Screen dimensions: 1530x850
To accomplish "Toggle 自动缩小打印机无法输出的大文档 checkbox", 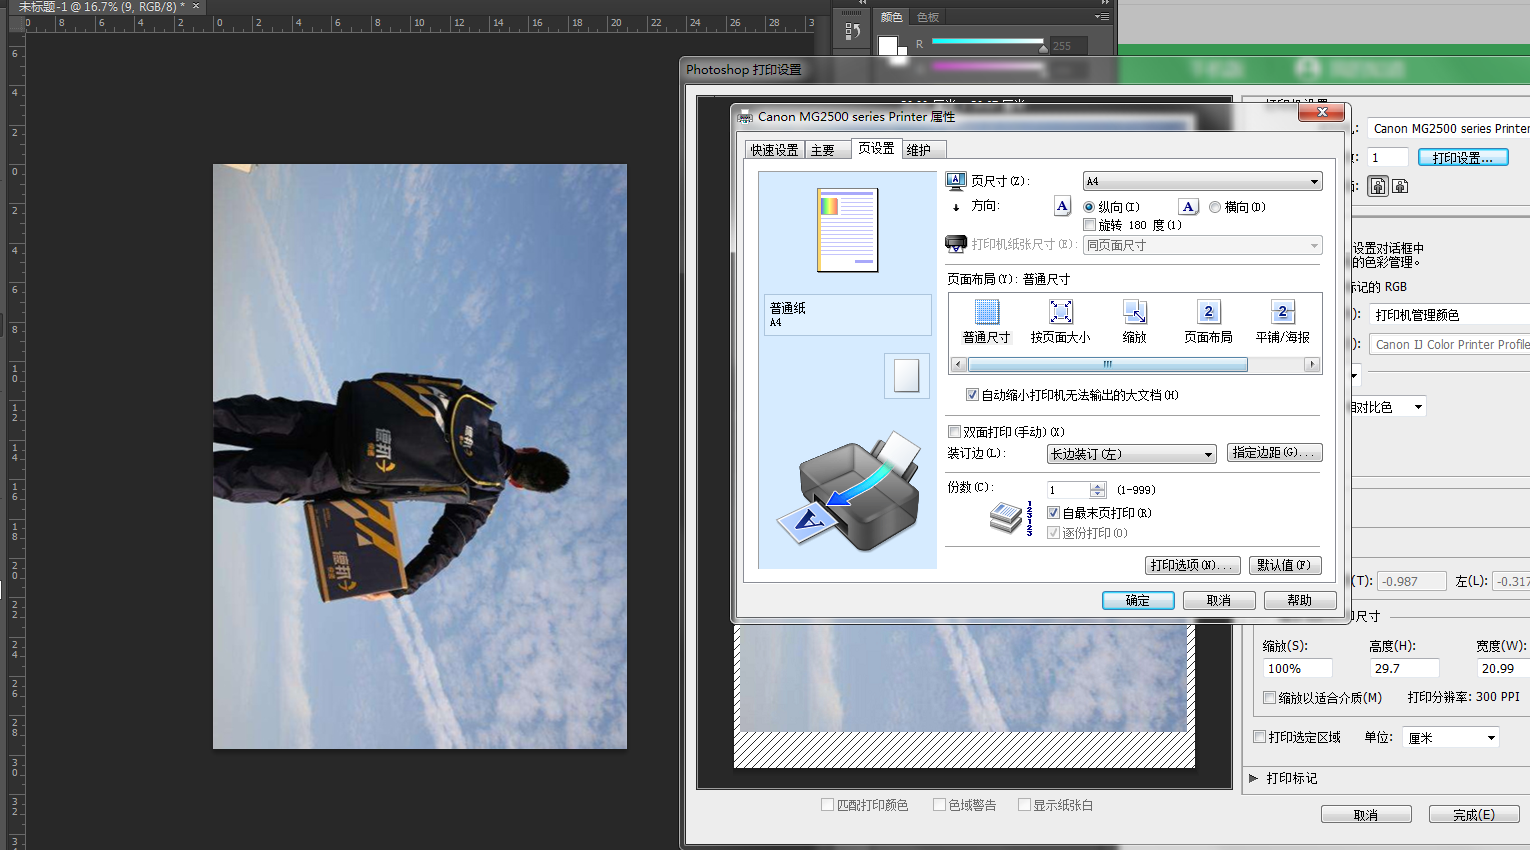I will click(972, 395).
